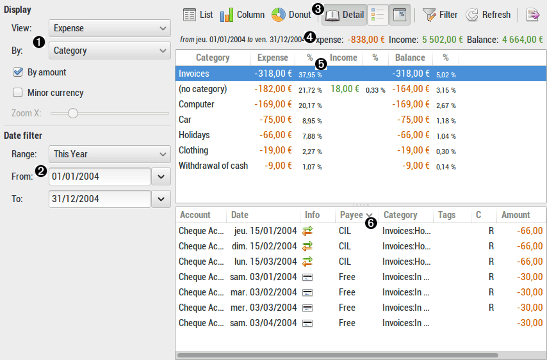Toggle the Detail pane button

(x=344, y=15)
